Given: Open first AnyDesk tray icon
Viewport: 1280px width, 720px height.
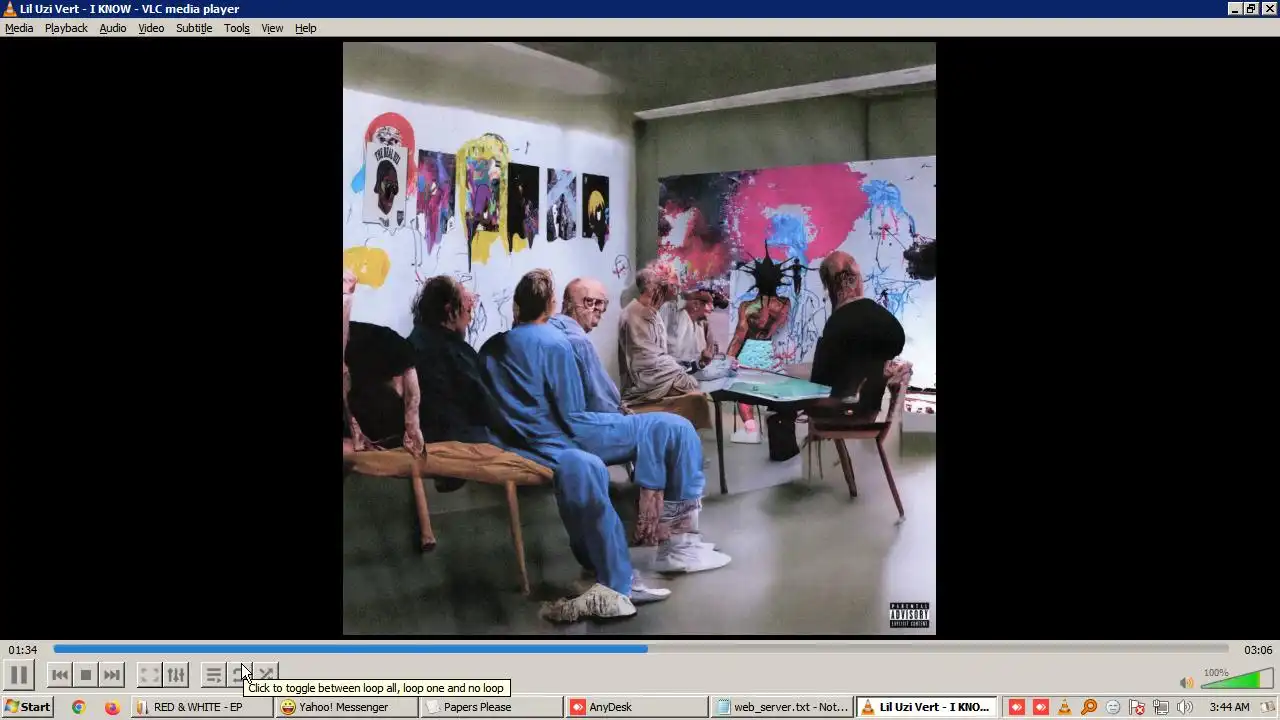Looking at the screenshot, I should point(1017,707).
